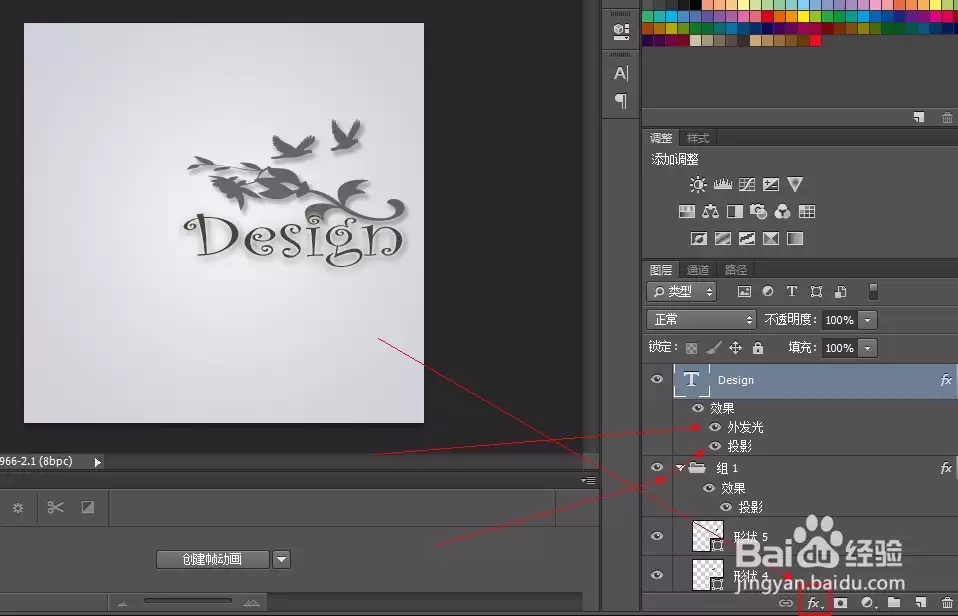Image resolution: width=958 pixels, height=616 pixels.
Task: Hide the Design text layer
Action: pyautogui.click(x=657, y=380)
